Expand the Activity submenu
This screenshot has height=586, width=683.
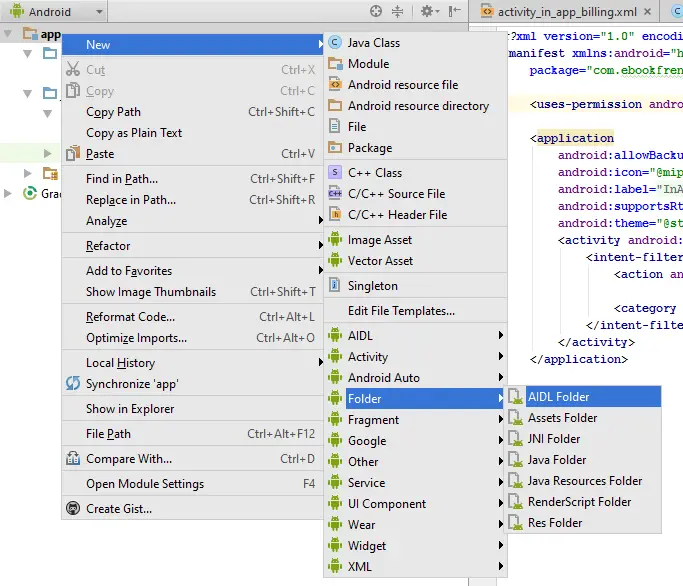pos(501,357)
